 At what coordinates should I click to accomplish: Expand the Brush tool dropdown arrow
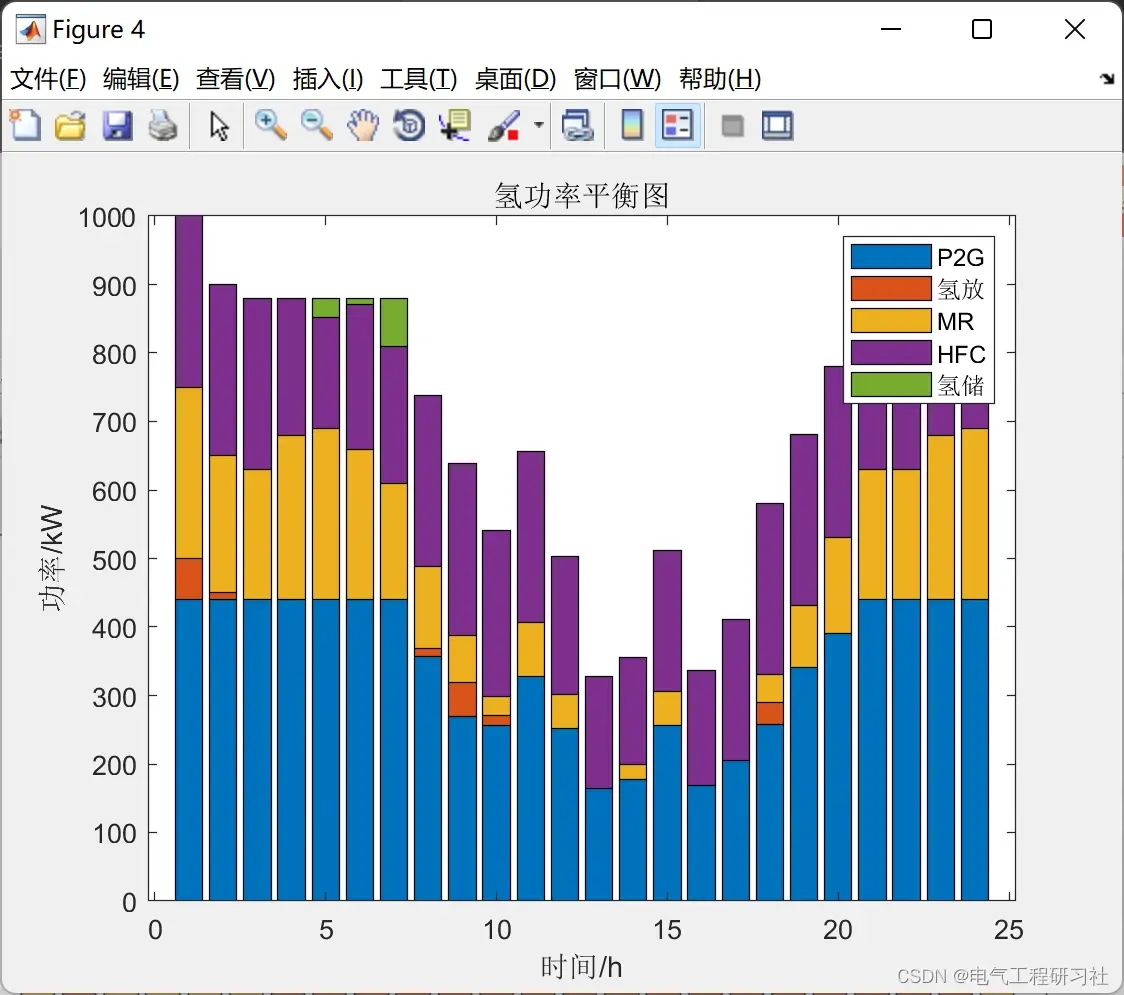point(538,125)
